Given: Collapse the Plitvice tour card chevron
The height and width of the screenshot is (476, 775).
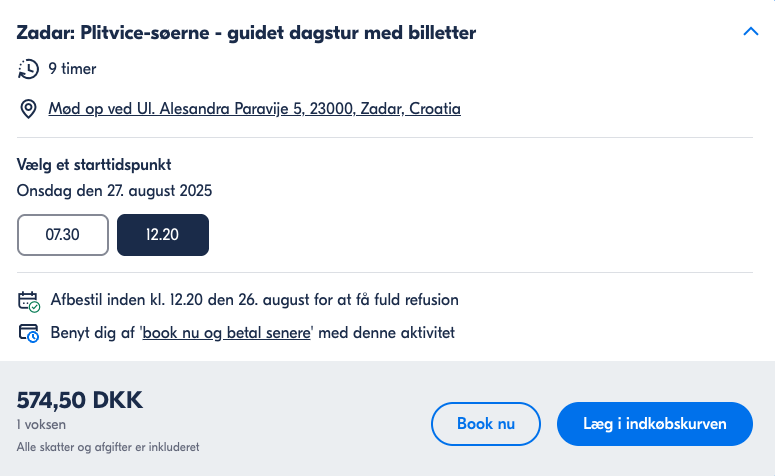Looking at the screenshot, I should point(750,32).
